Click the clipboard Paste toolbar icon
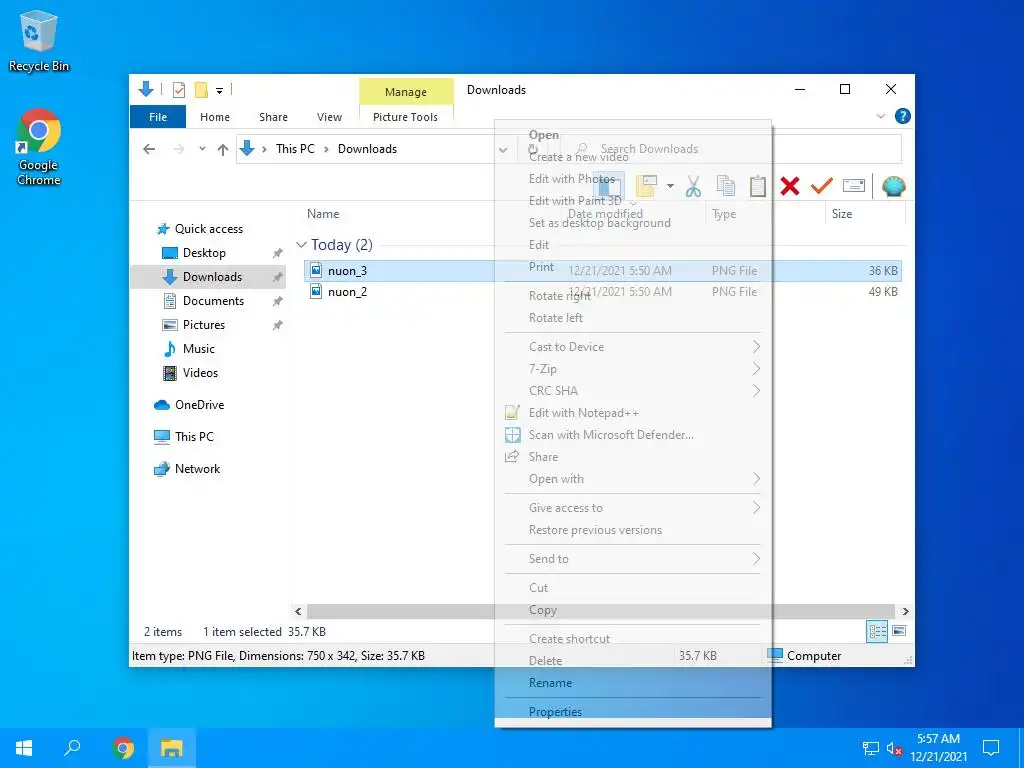The width and height of the screenshot is (1024, 768). pyautogui.click(x=758, y=186)
